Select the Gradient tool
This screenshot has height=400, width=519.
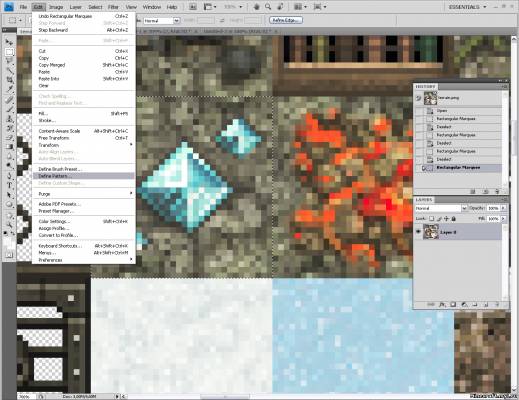9,147
